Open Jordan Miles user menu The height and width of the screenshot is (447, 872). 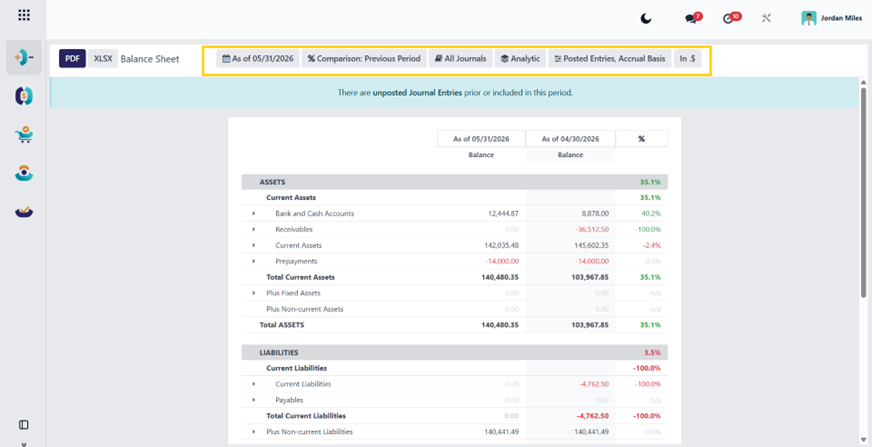(x=831, y=18)
